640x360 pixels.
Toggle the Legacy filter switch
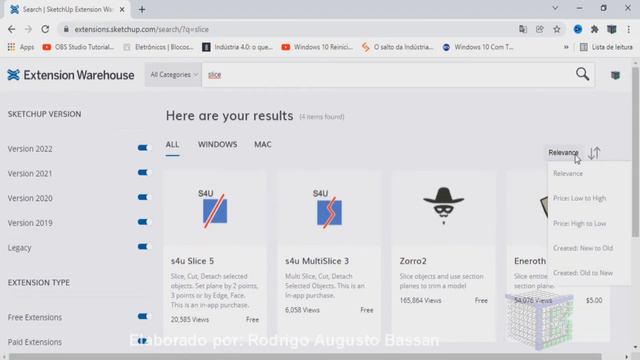point(142,247)
